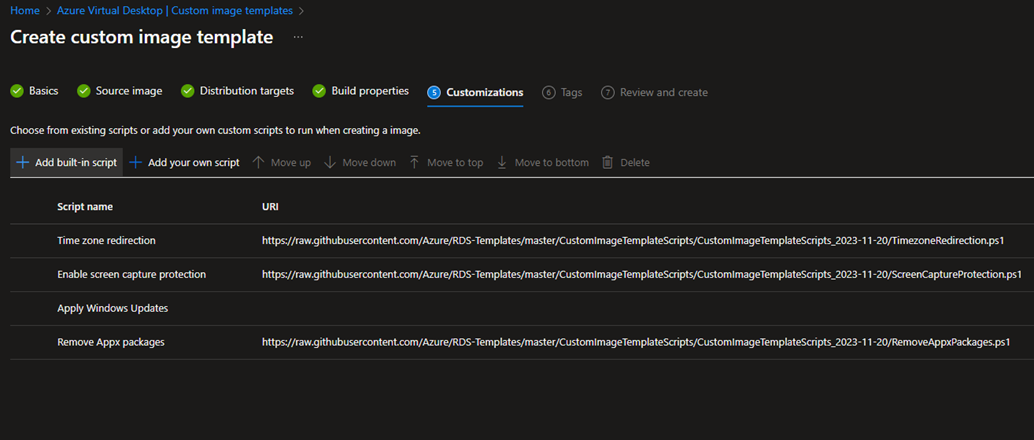Click the ScreenCaptureProtection.ps1 URI

(642, 274)
